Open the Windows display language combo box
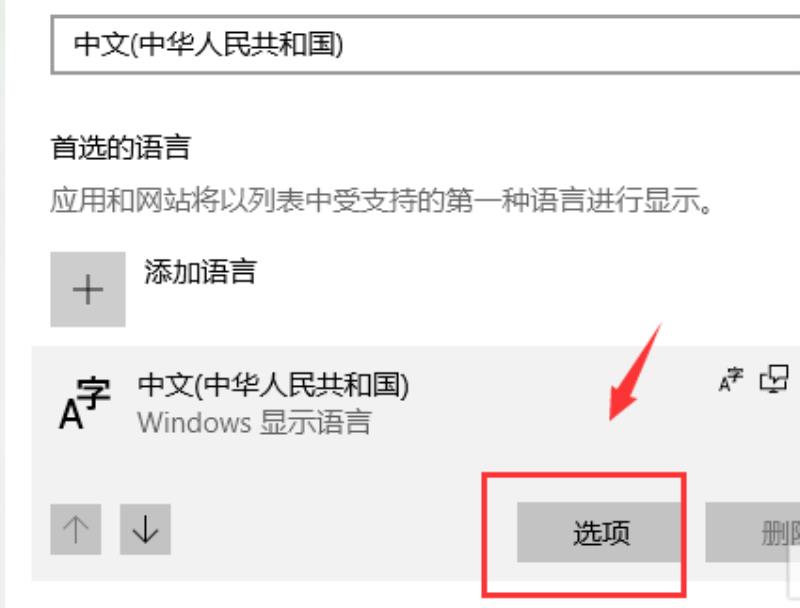The height and width of the screenshot is (608, 800). point(425,44)
